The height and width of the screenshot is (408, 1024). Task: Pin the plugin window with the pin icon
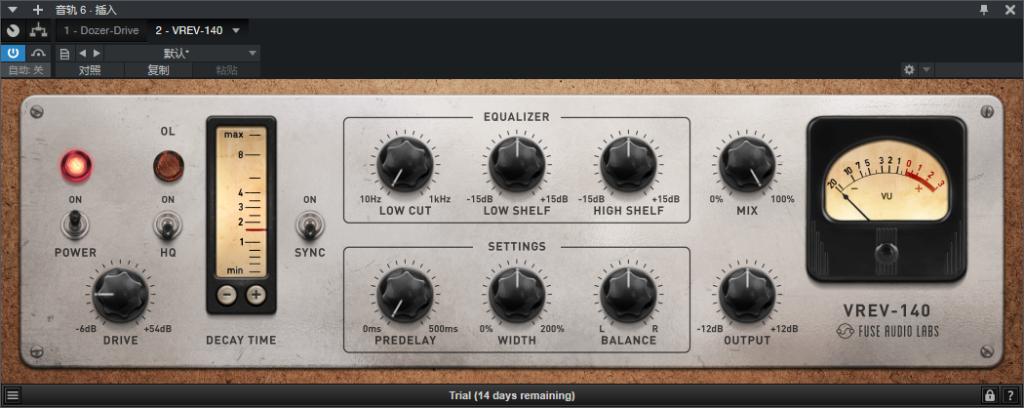[x=984, y=9]
